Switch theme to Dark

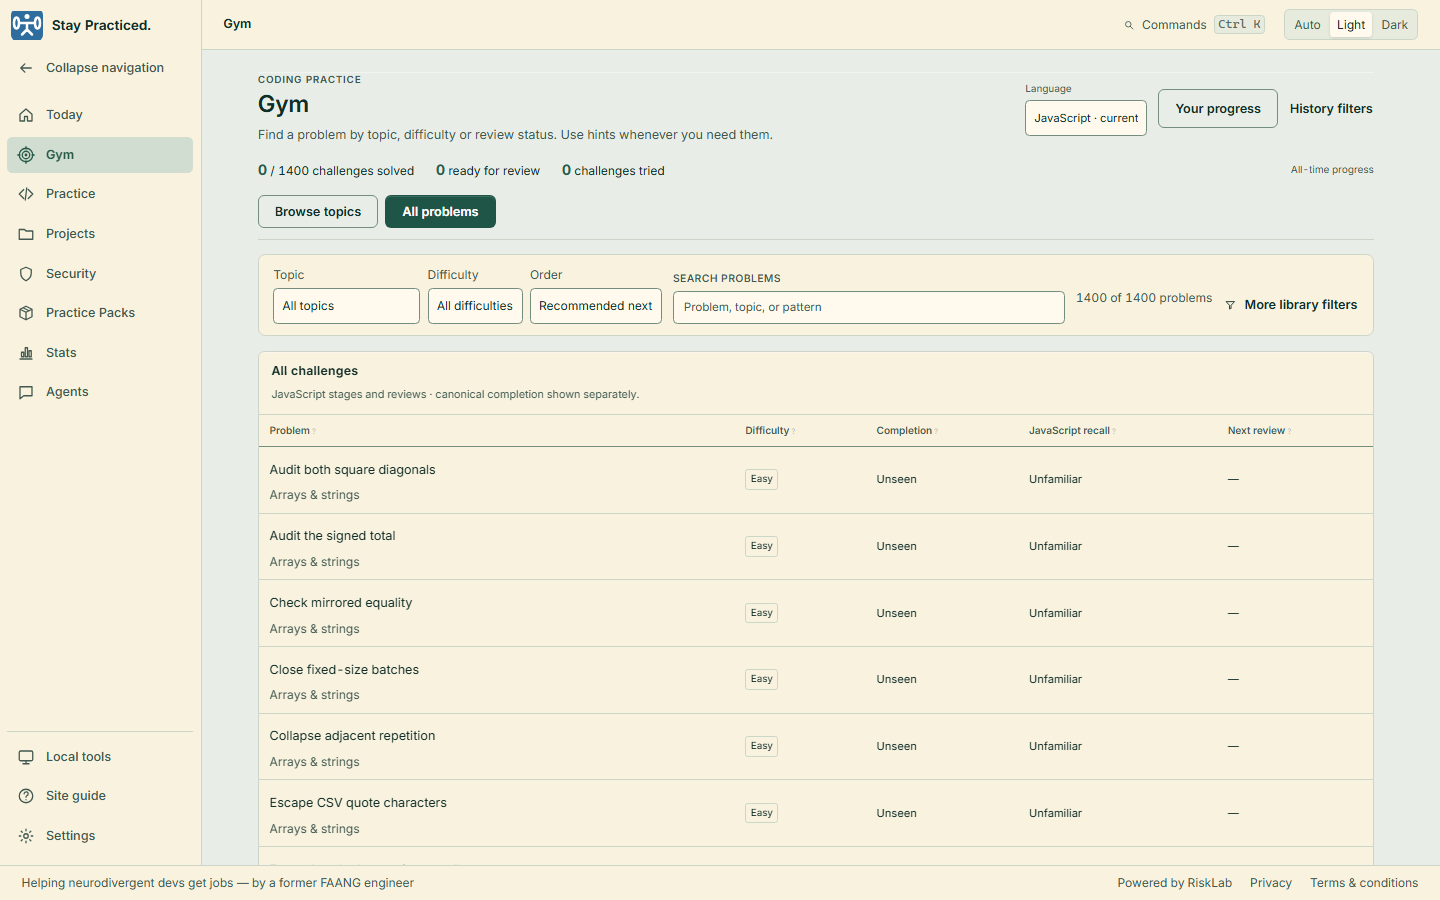tap(1394, 25)
